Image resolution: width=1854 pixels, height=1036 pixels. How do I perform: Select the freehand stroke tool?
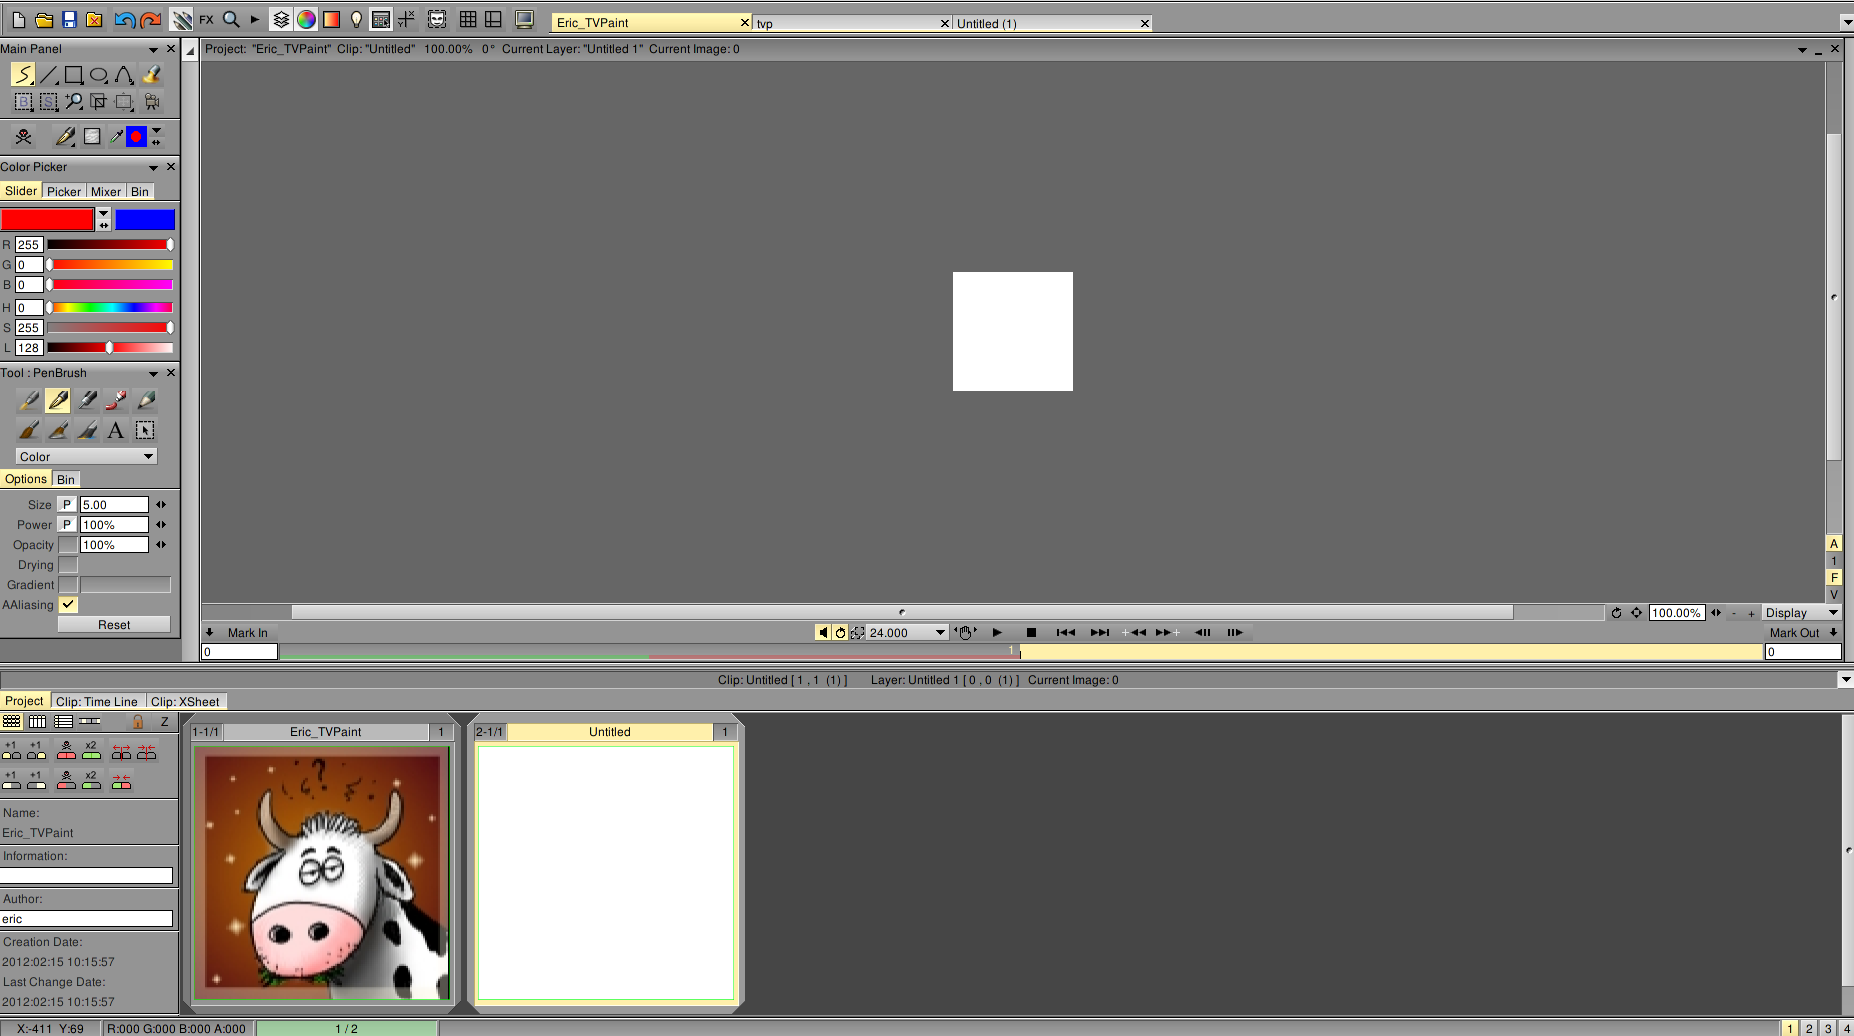click(x=22, y=75)
